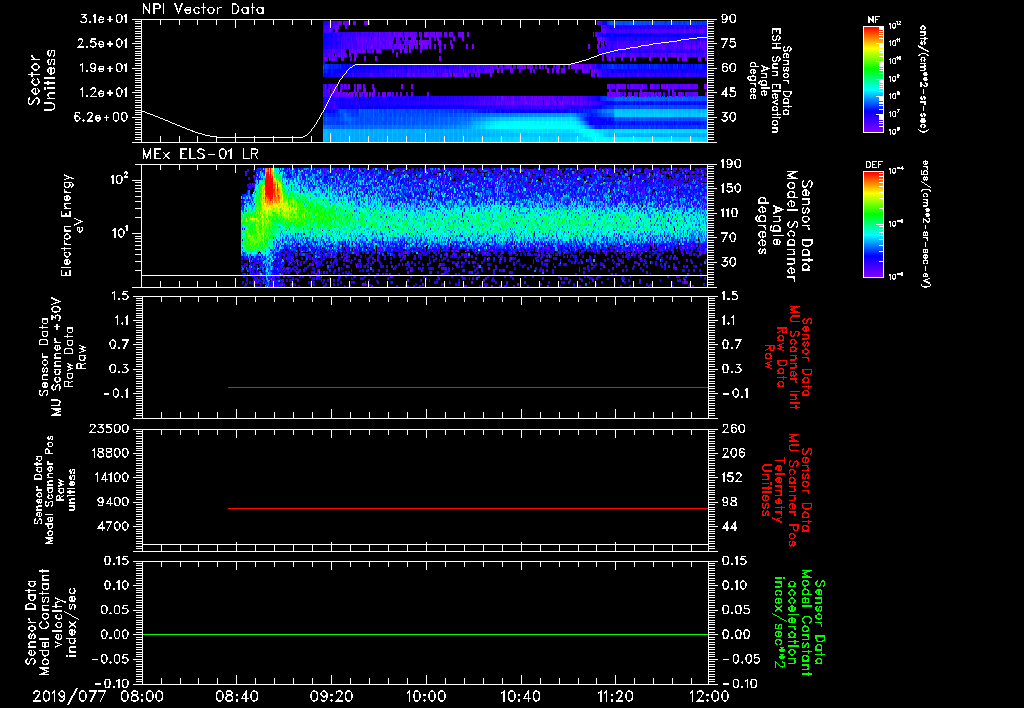Click the '08:40' time axis label
The image size is (1024, 708).
point(236,696)
